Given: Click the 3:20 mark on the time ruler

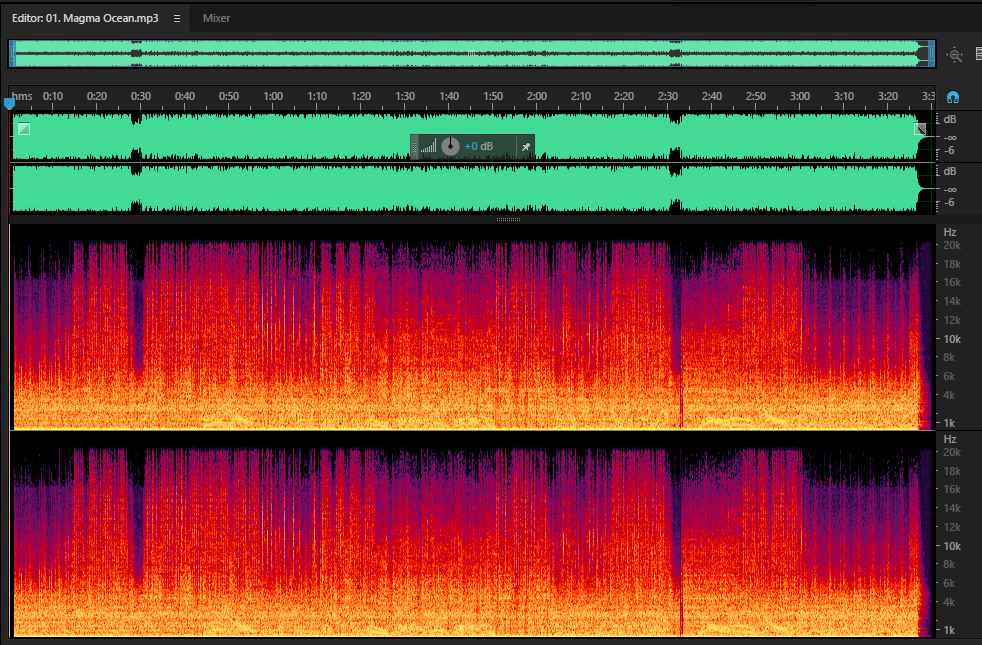Looking at the screenshot, I should coord(888,96).
